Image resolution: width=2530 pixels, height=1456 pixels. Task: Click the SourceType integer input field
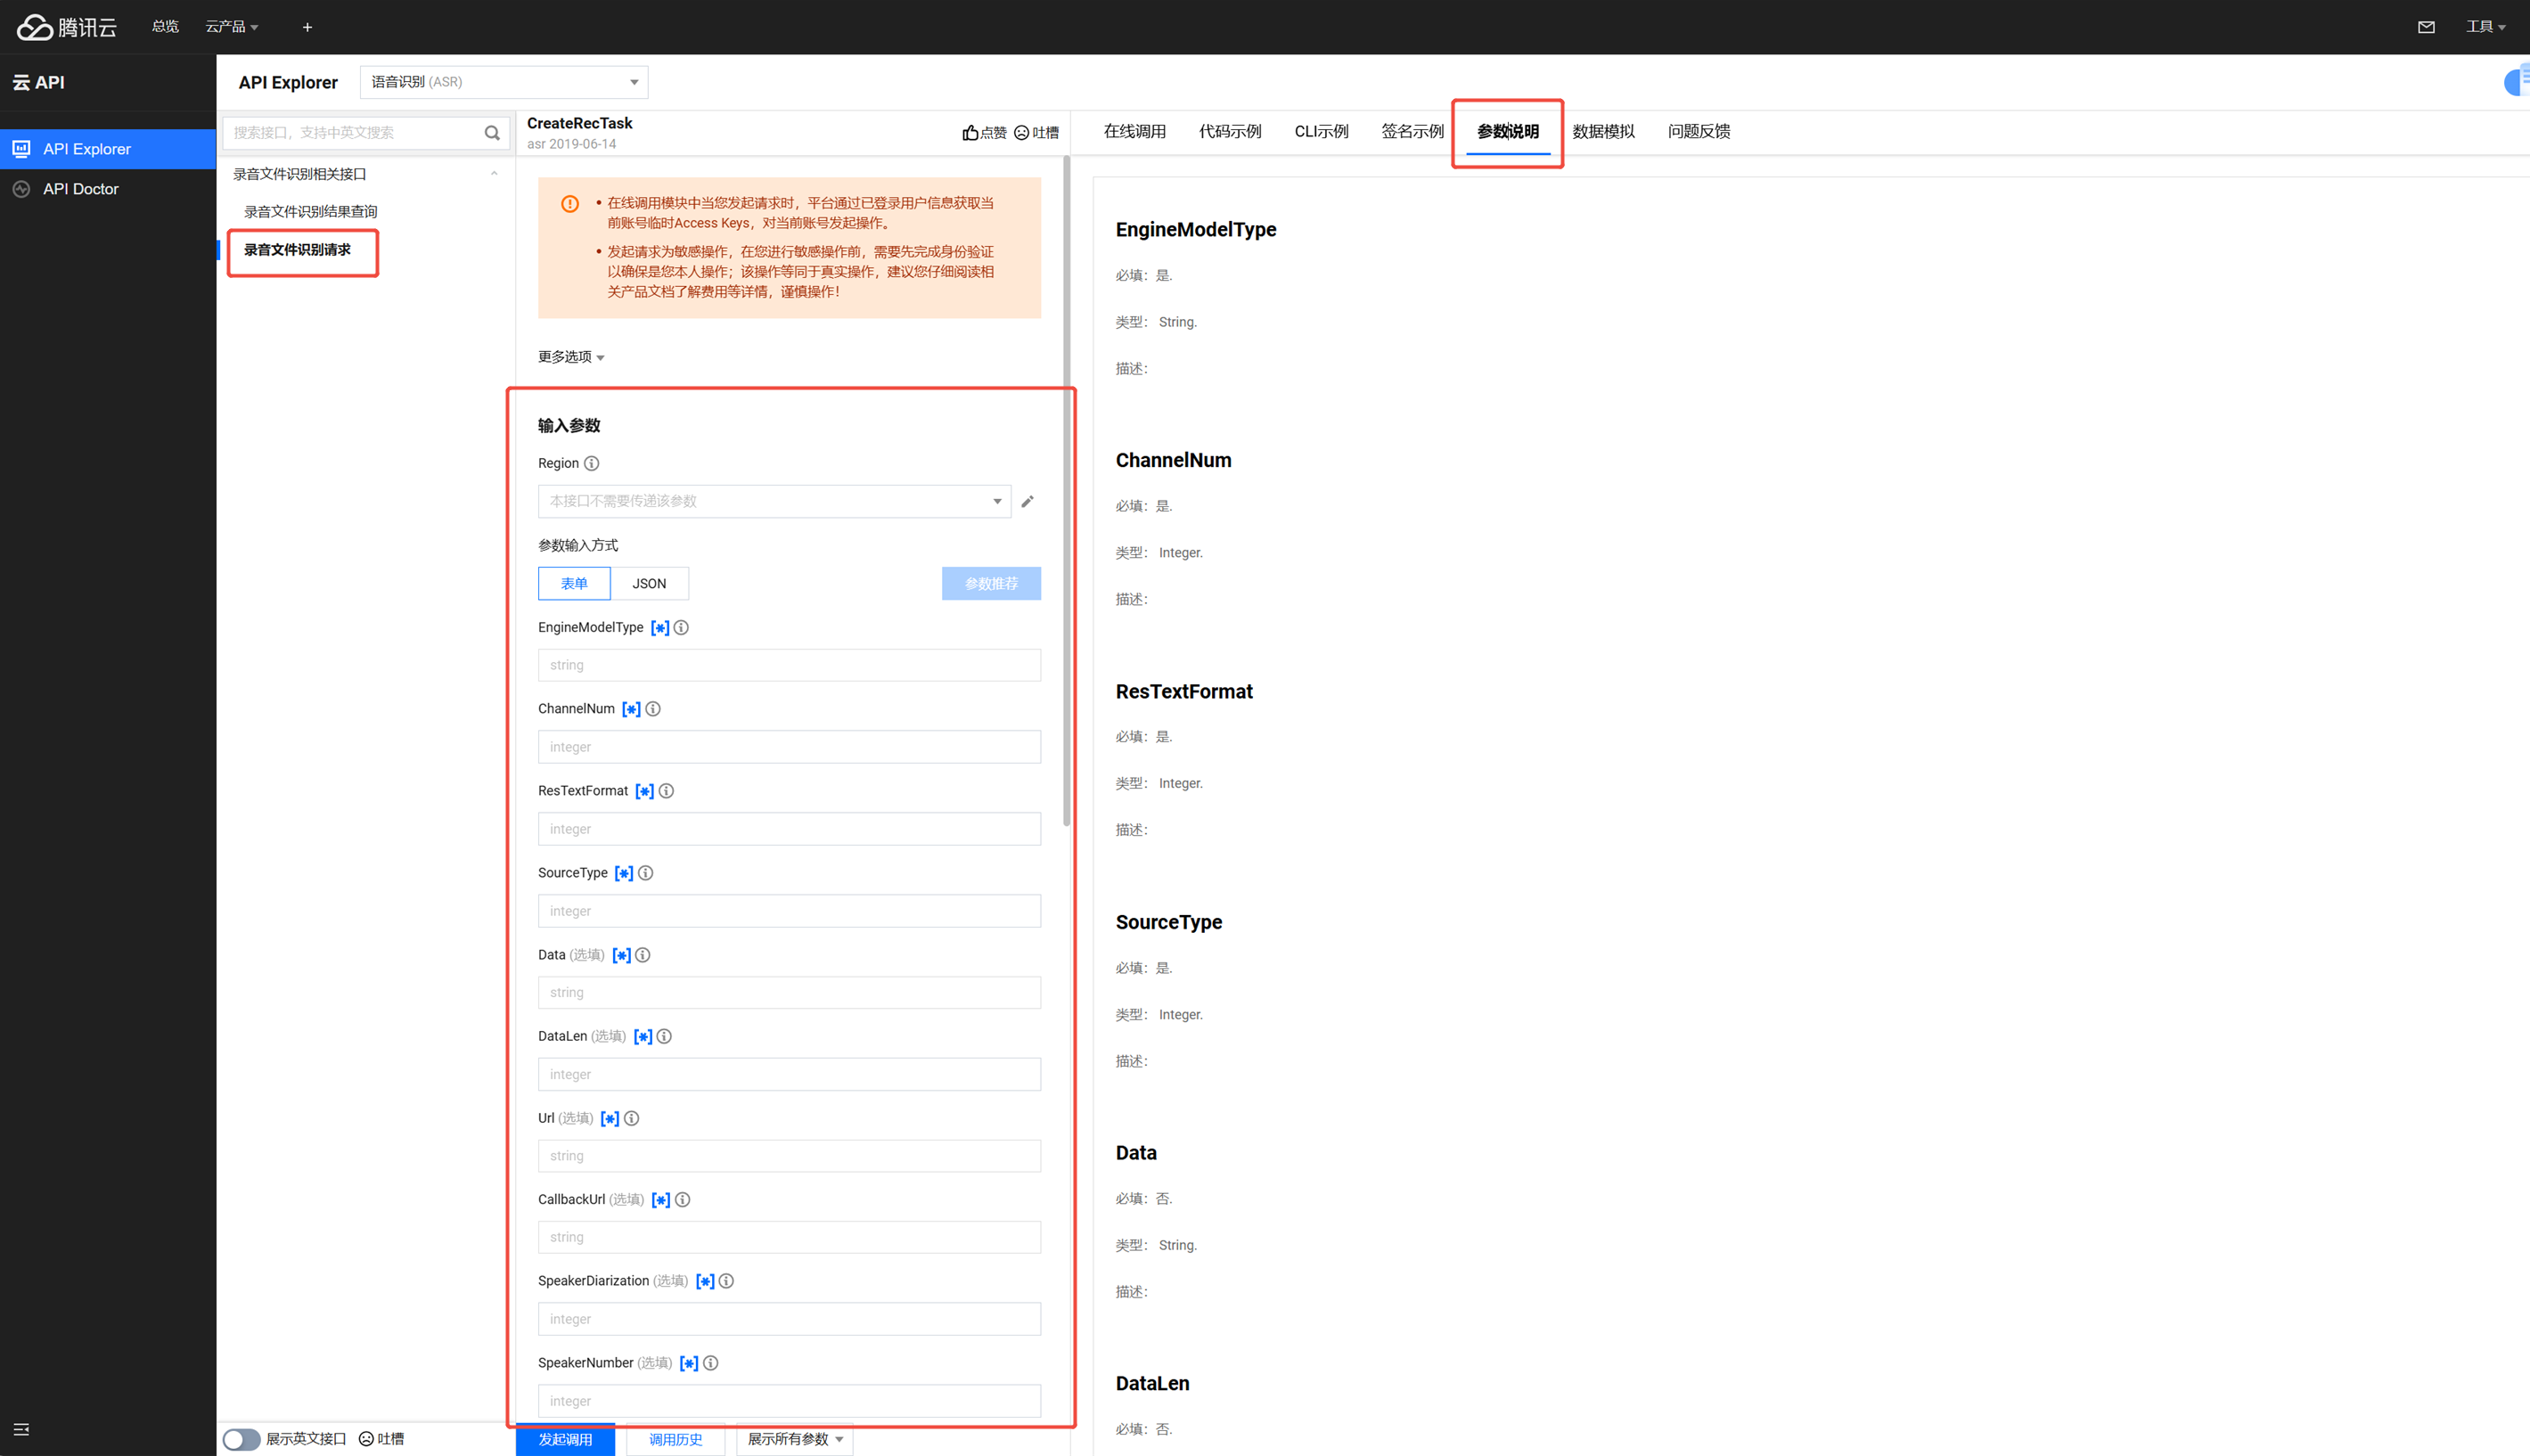pos(788,911)
